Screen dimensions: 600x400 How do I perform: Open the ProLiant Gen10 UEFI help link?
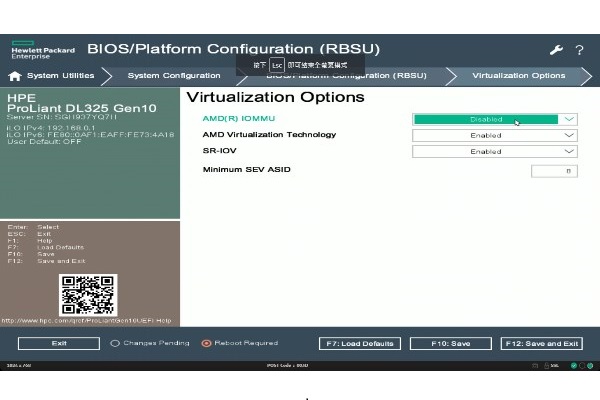tap(86, 321)
